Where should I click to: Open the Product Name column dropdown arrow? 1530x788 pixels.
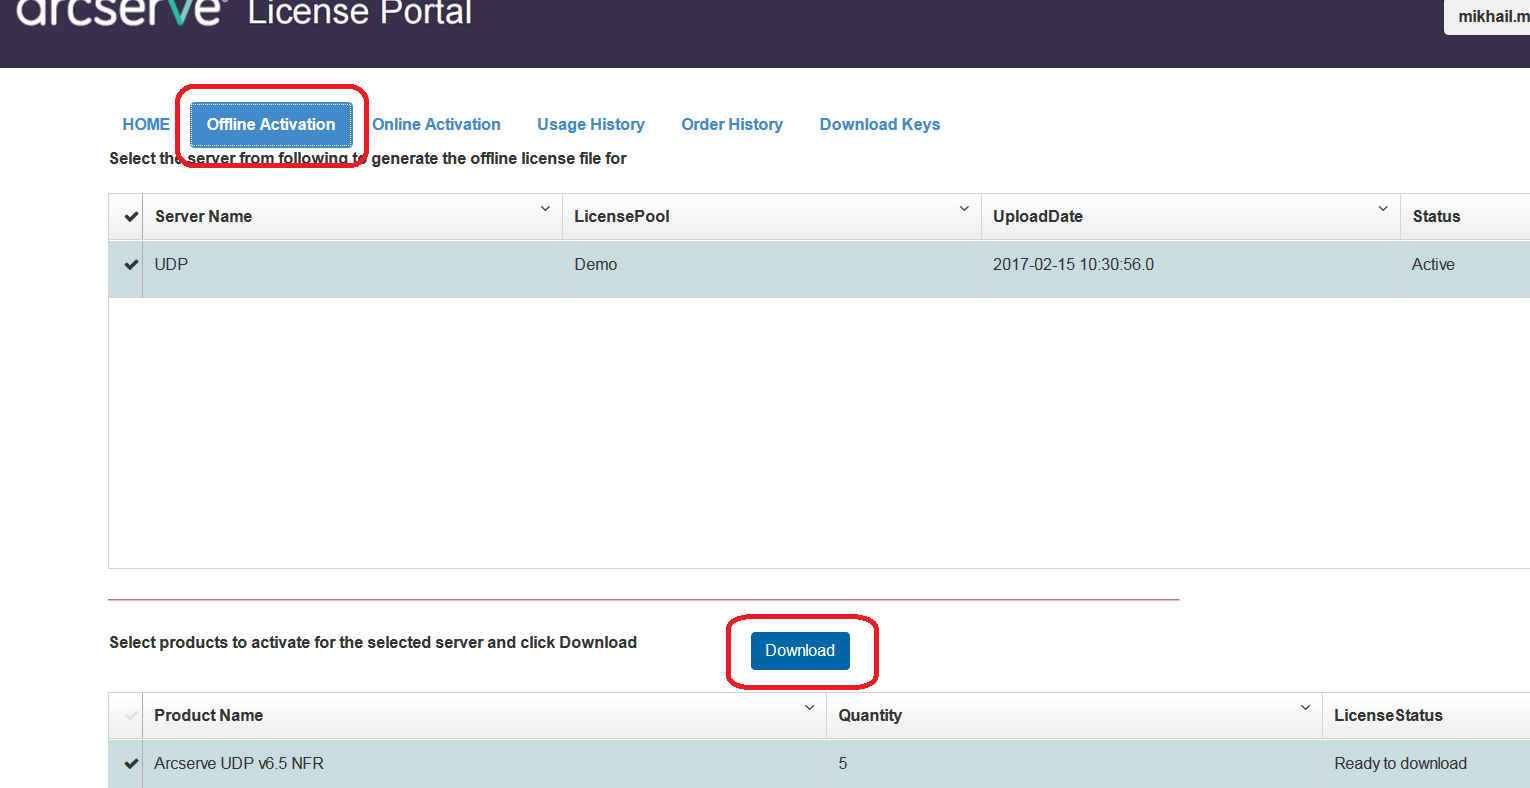click(x=809, y=708)
